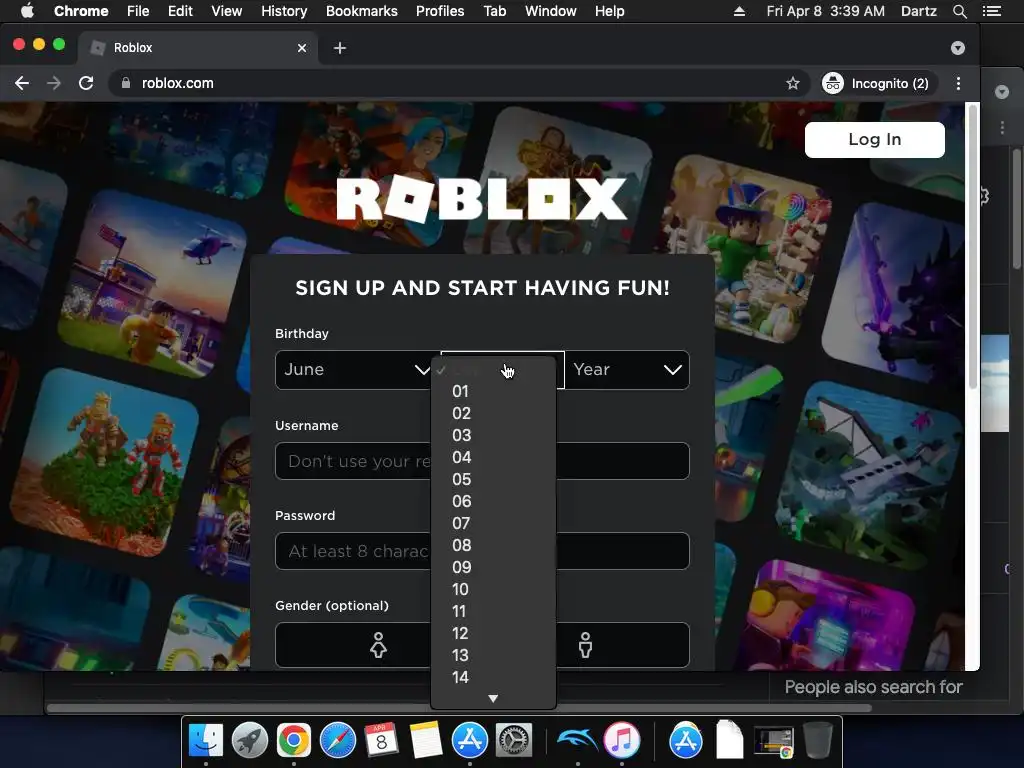The width and height of the screenshot is (1024, 768).
Task: Choose day 12 from the list
Action: pos(493,633)
